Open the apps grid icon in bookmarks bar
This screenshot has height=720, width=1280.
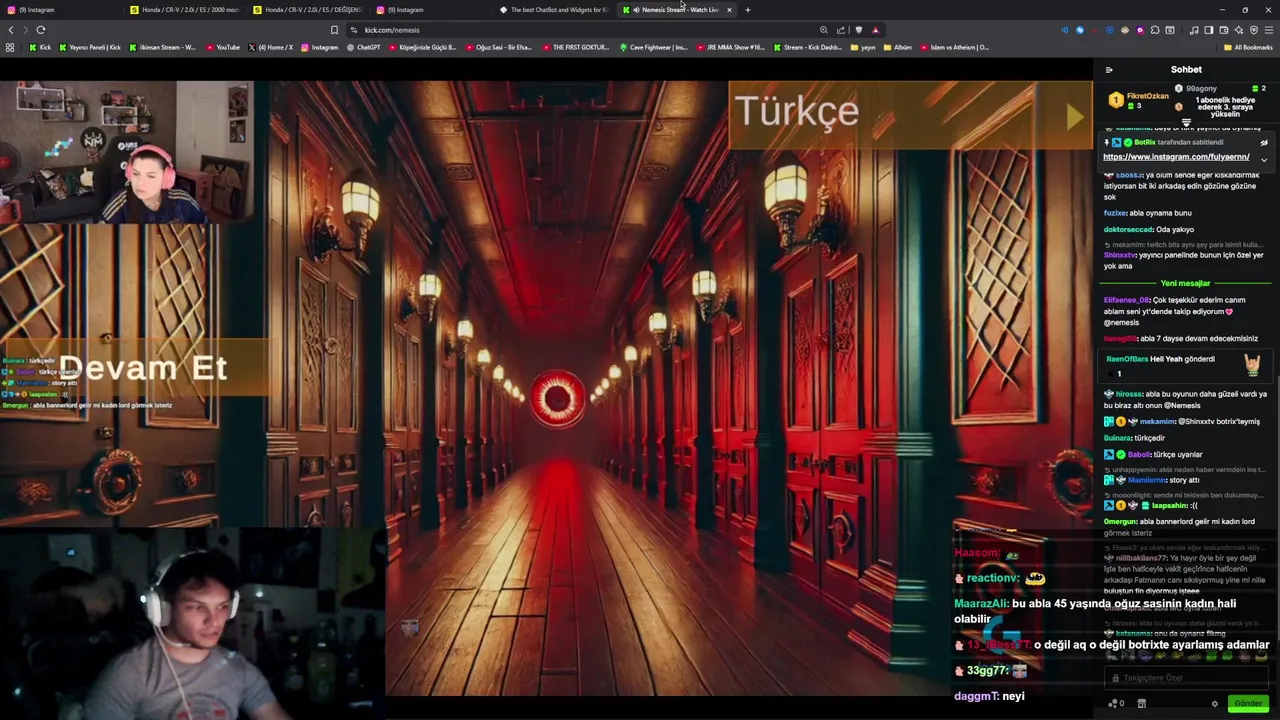tap(10, 47)
